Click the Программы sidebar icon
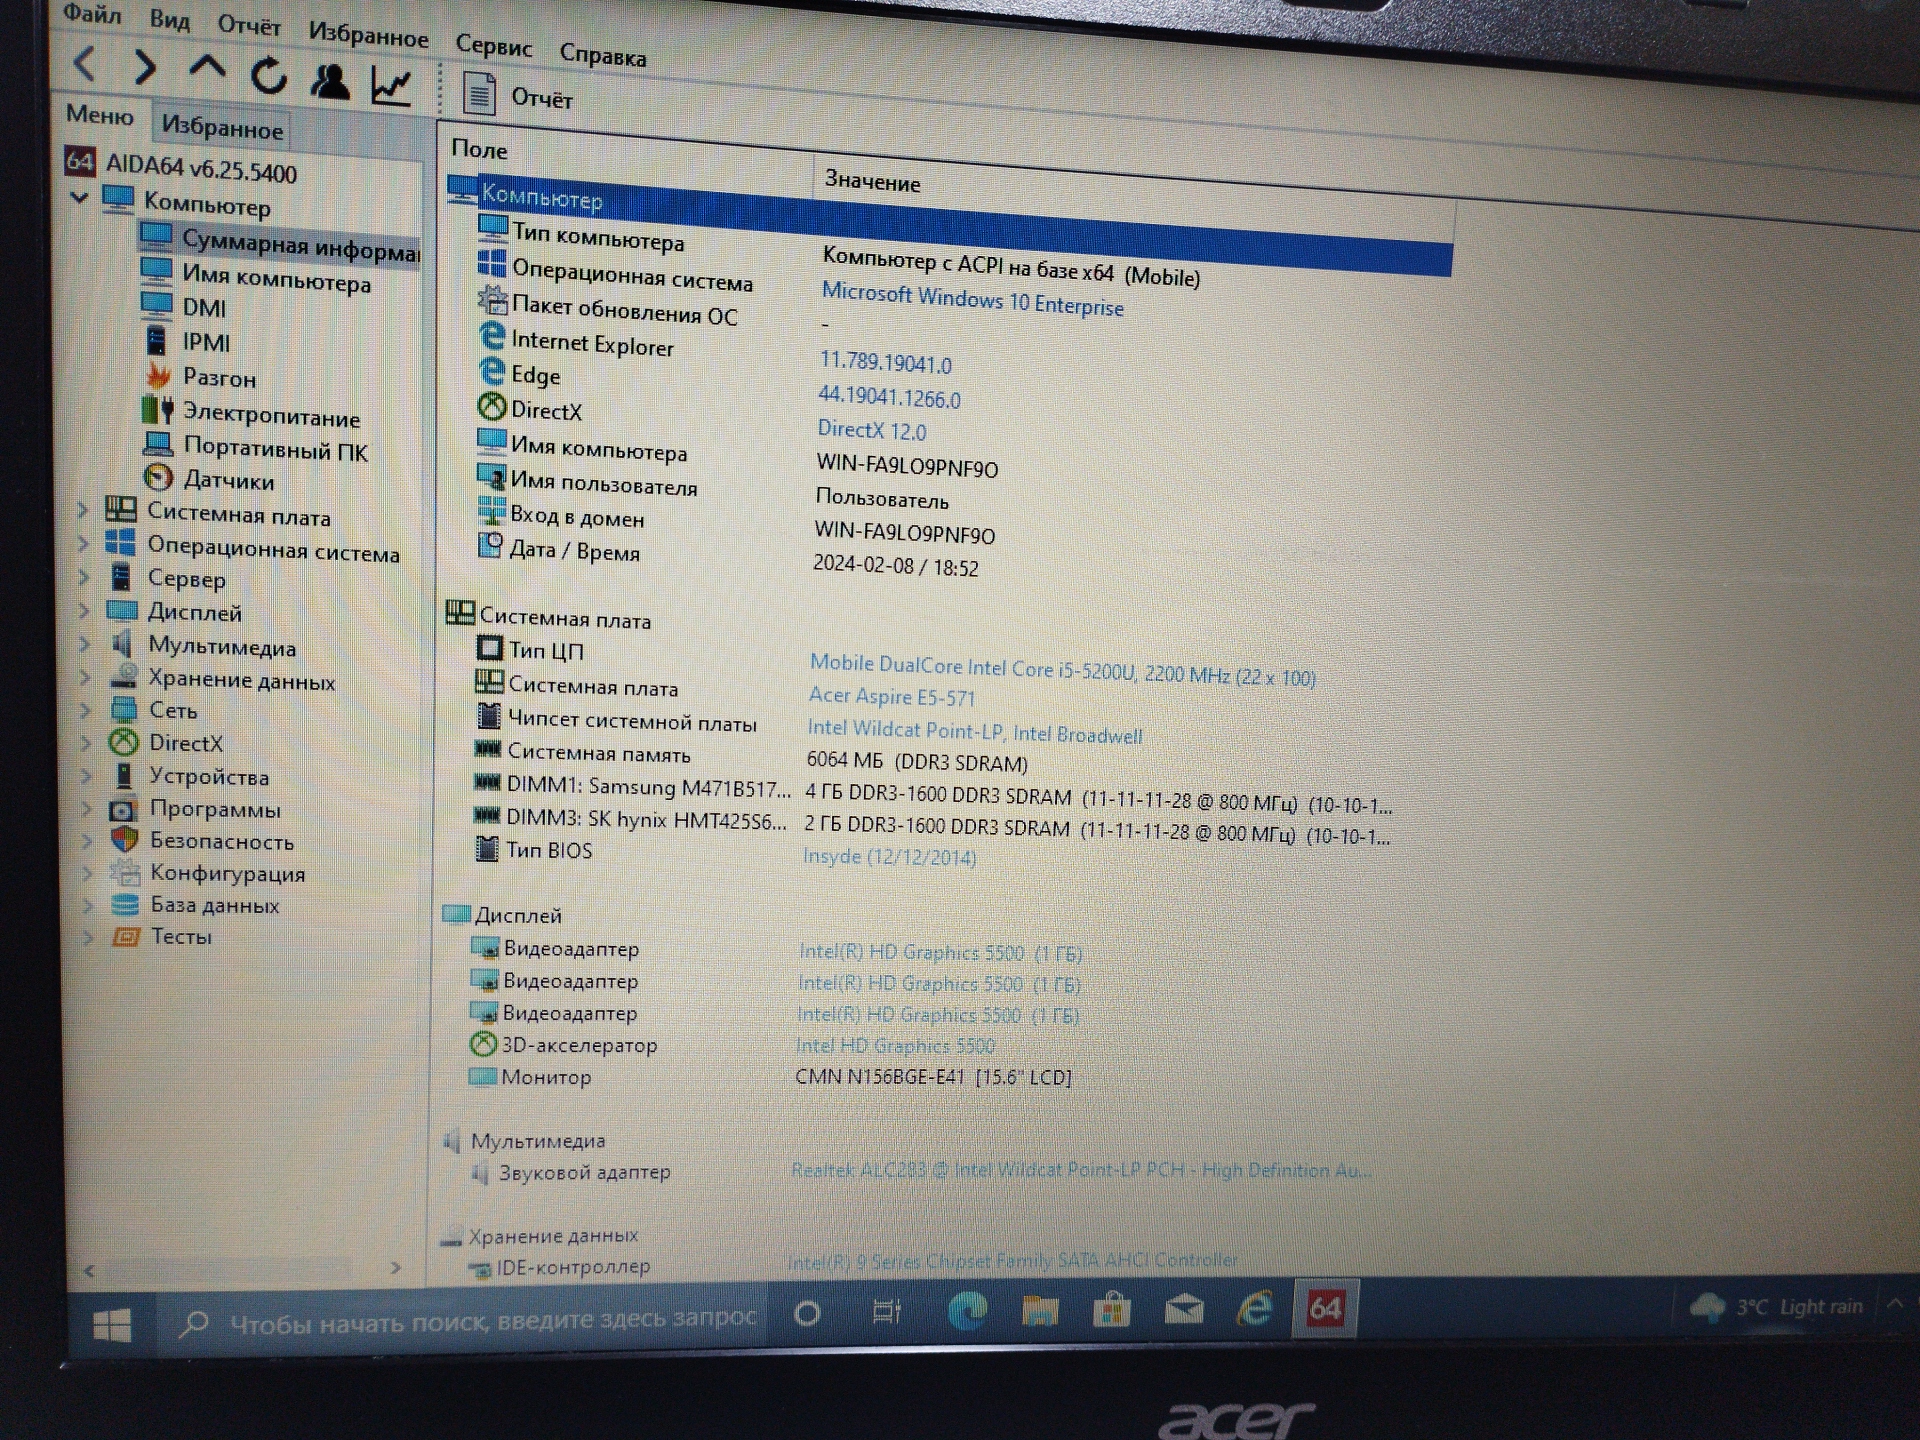1920x1440 pixels. coord(124,809)
